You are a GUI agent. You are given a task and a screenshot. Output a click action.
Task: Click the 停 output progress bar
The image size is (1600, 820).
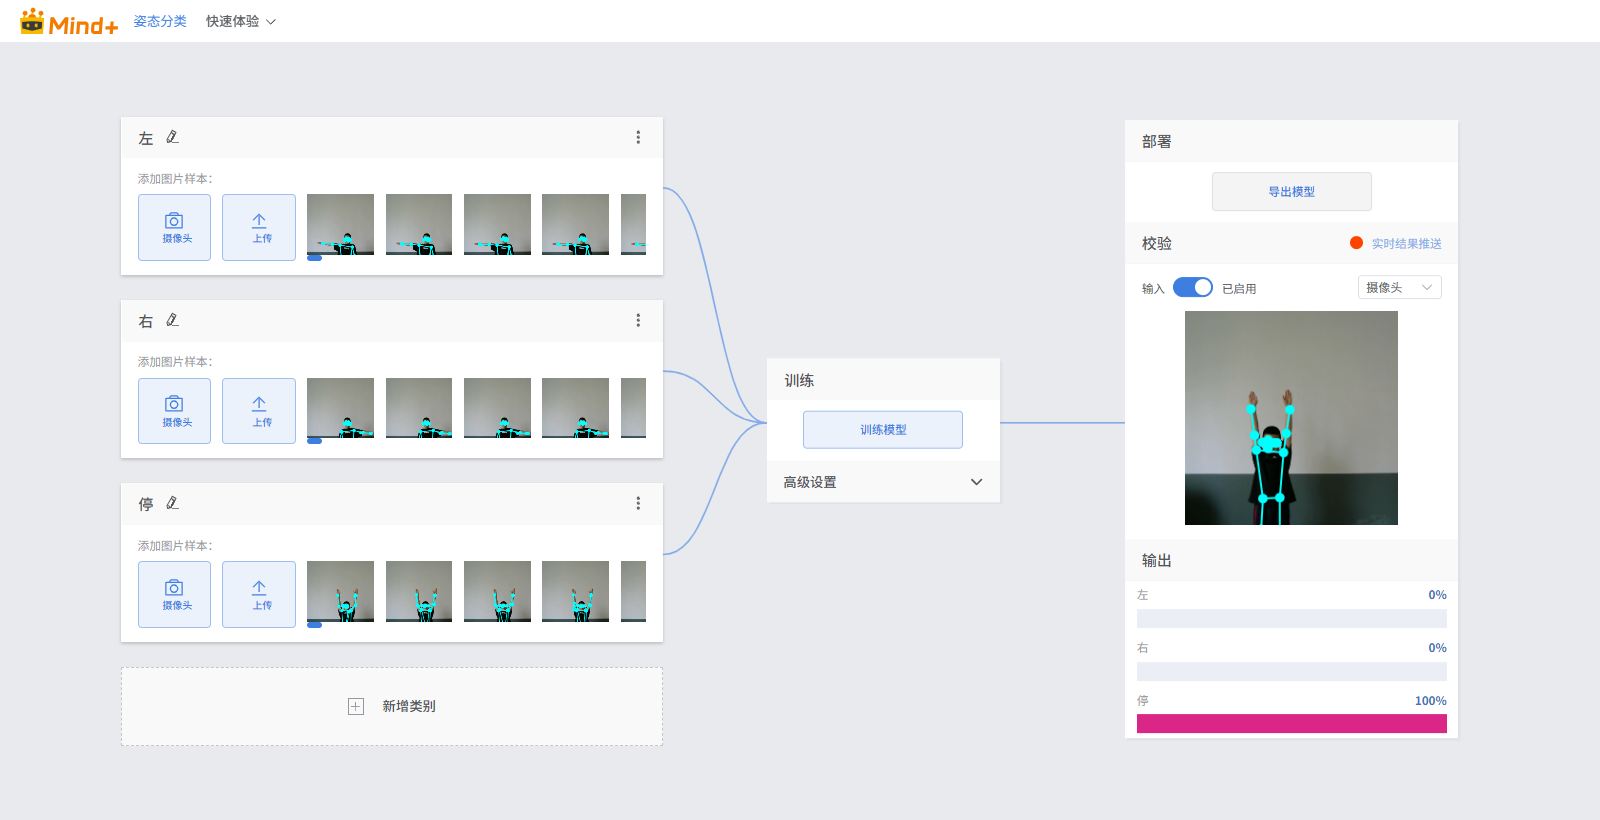(x=1292, y=724)
